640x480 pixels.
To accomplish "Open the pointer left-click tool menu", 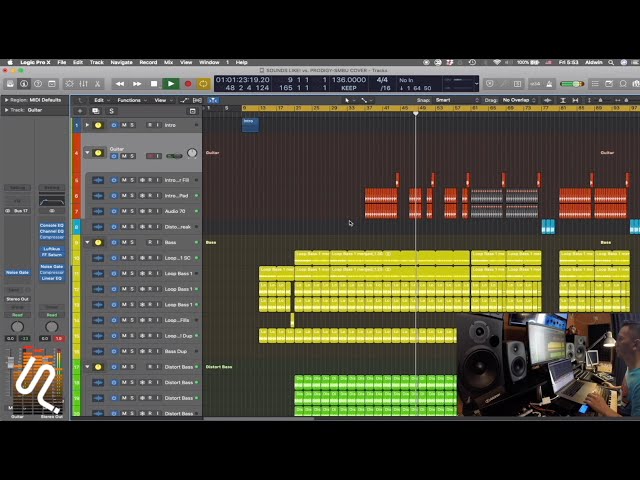I will (349, 100).
